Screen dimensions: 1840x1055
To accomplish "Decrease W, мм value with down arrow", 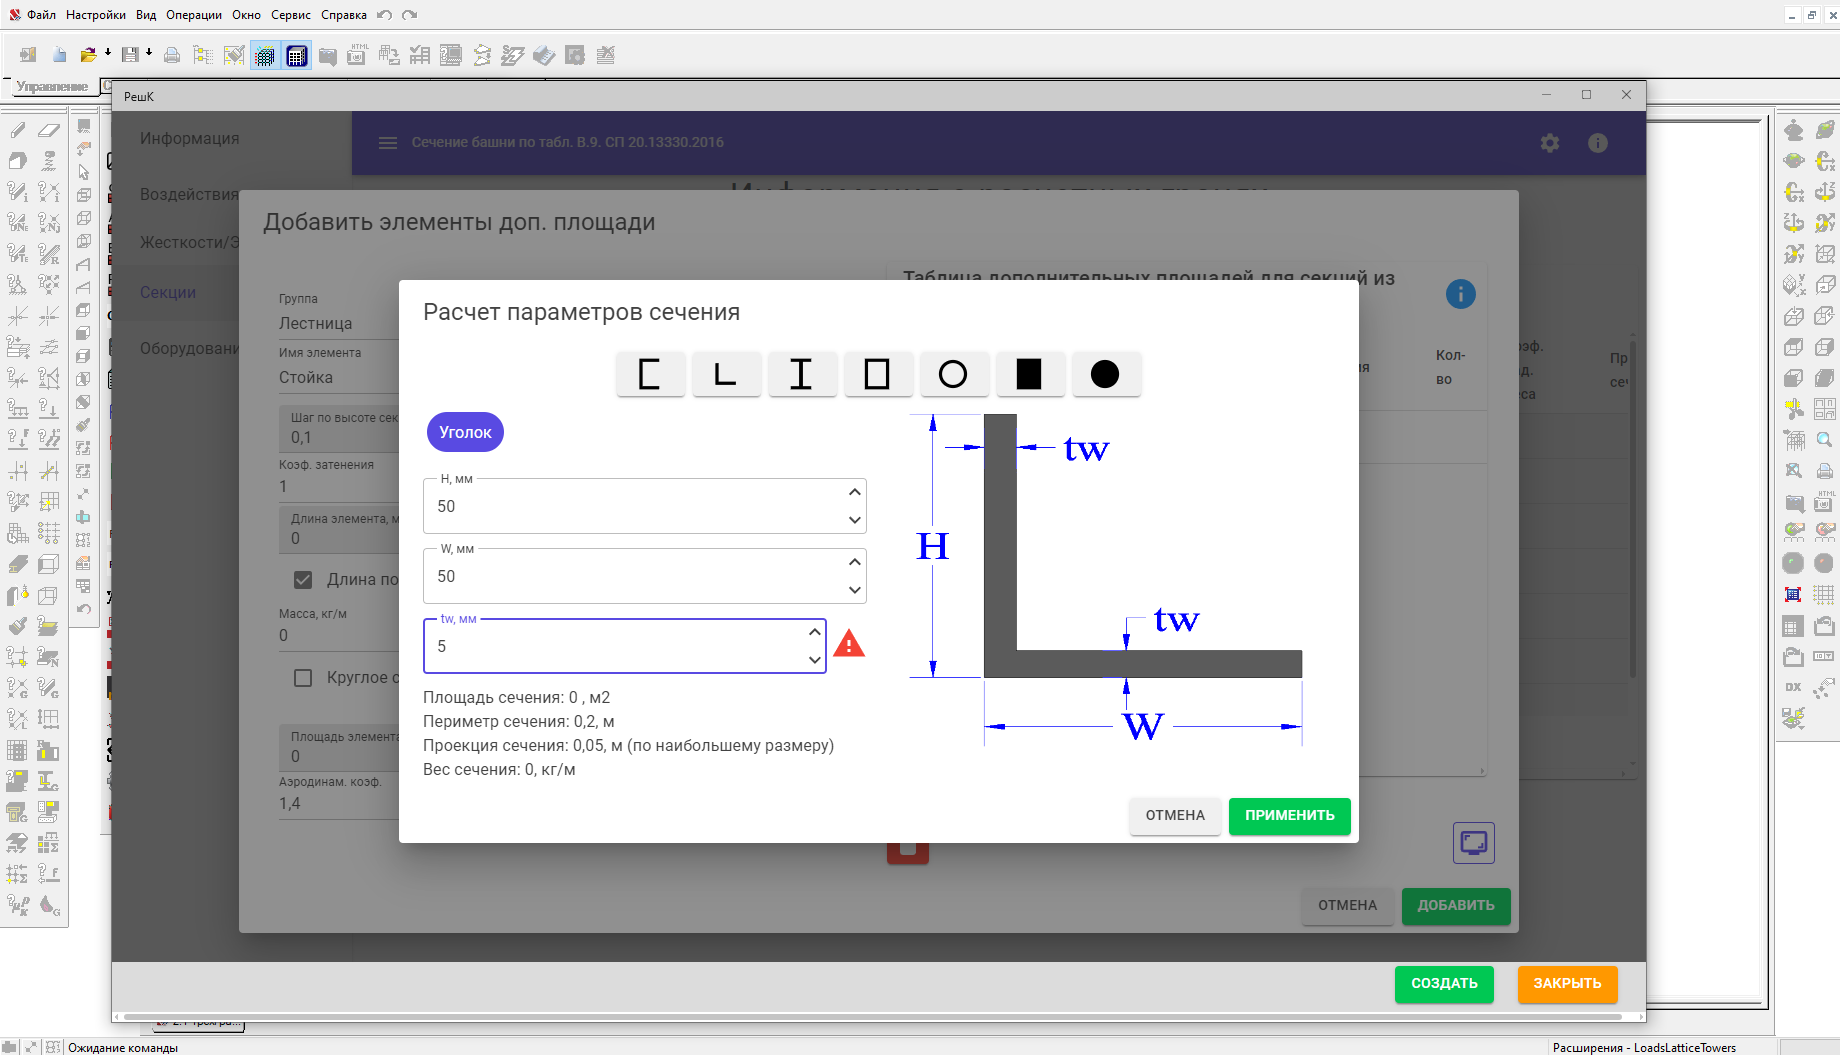I will [x=854, y=590].
